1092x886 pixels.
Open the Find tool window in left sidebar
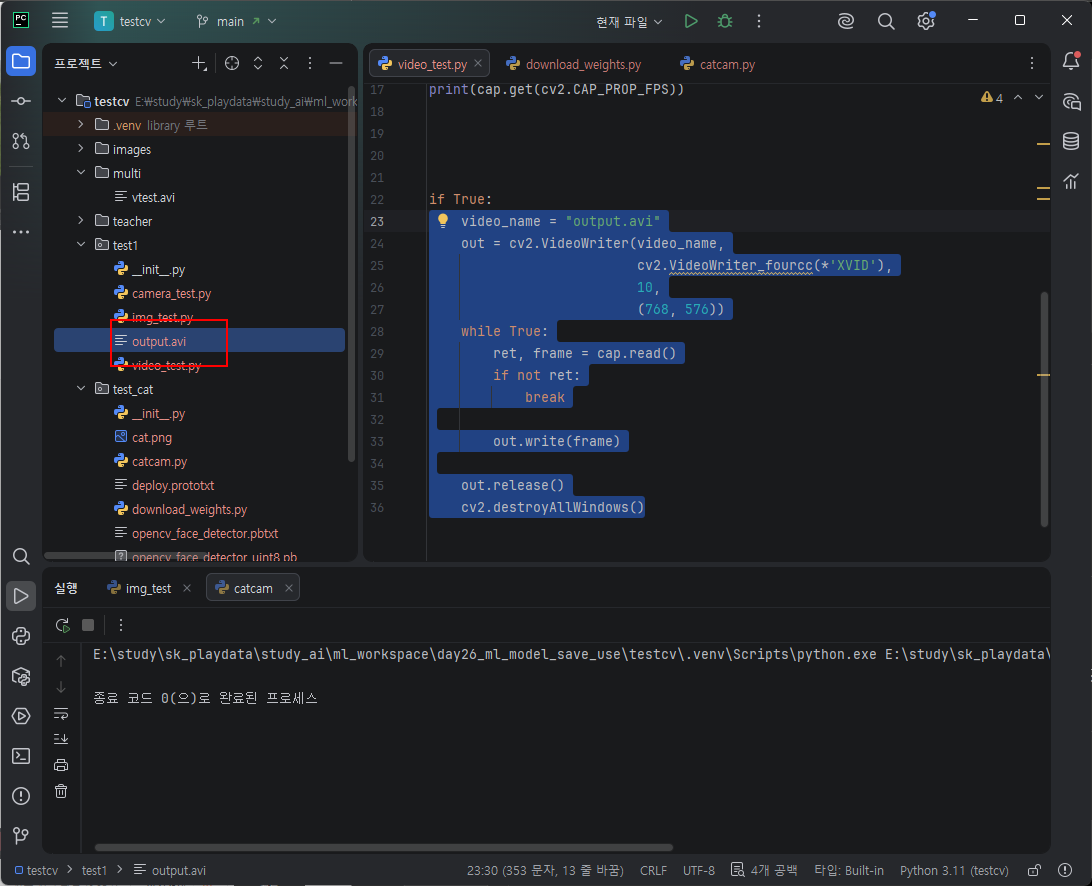click(x=21, y=556)
